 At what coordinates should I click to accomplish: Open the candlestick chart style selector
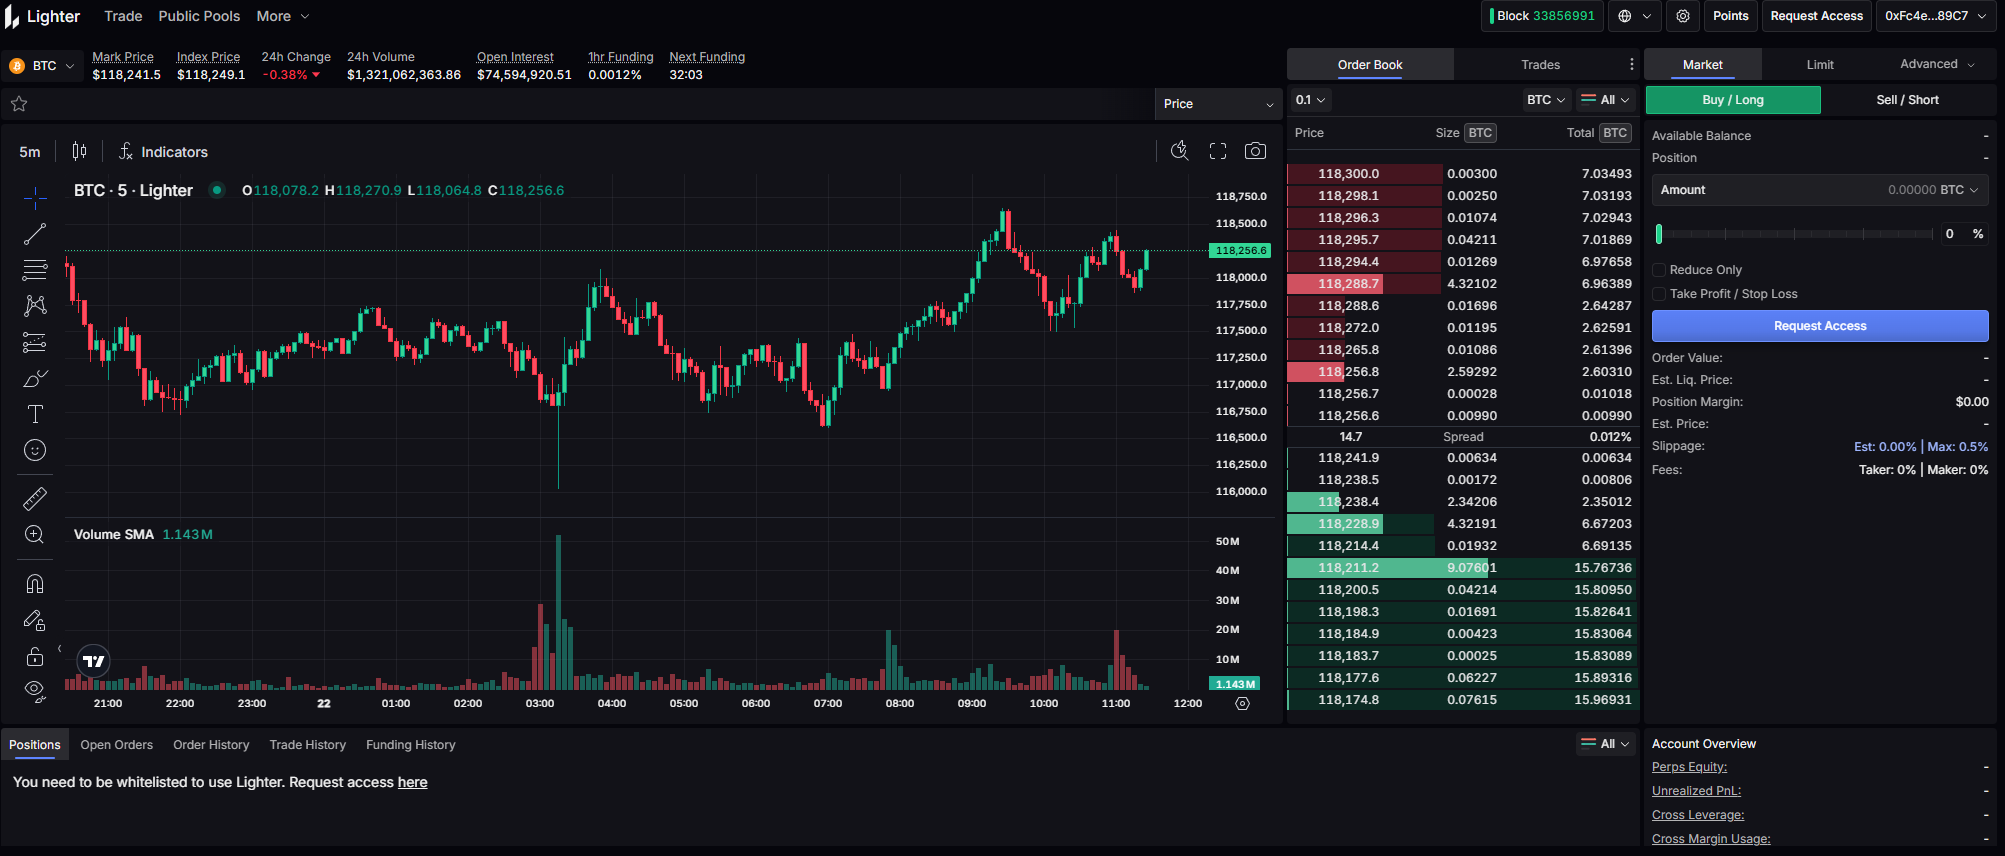[79, 151]
